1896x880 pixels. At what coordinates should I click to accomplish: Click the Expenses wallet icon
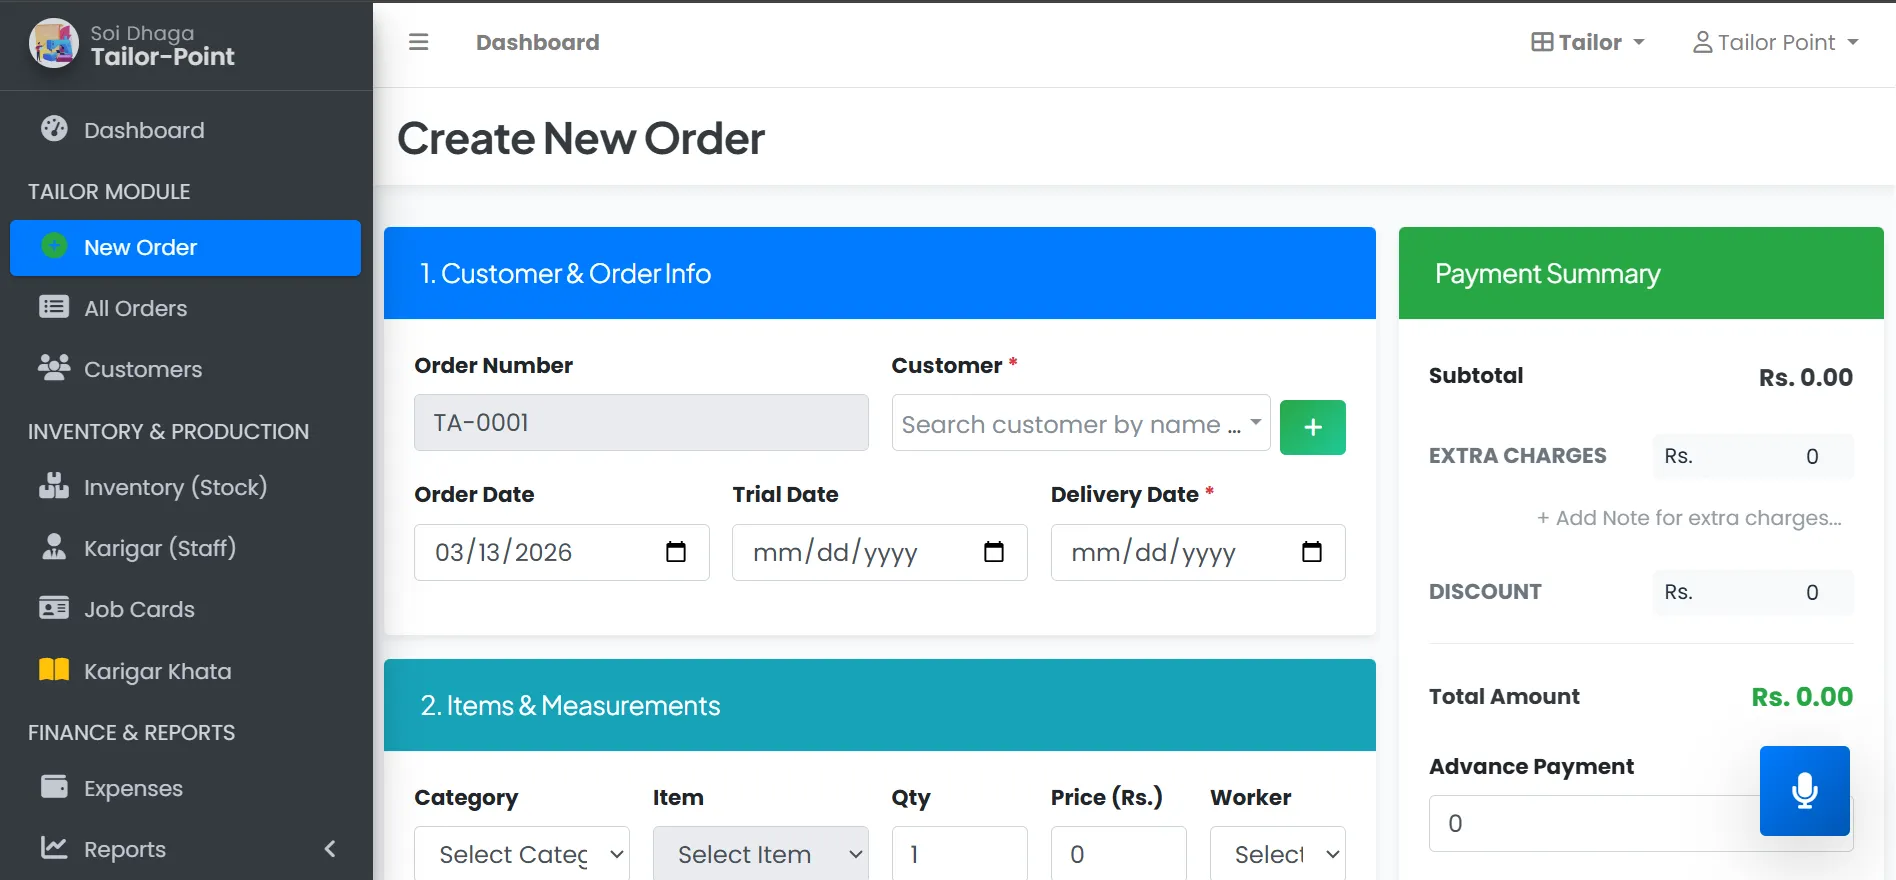pyautogui.click(x=54, y=788)
